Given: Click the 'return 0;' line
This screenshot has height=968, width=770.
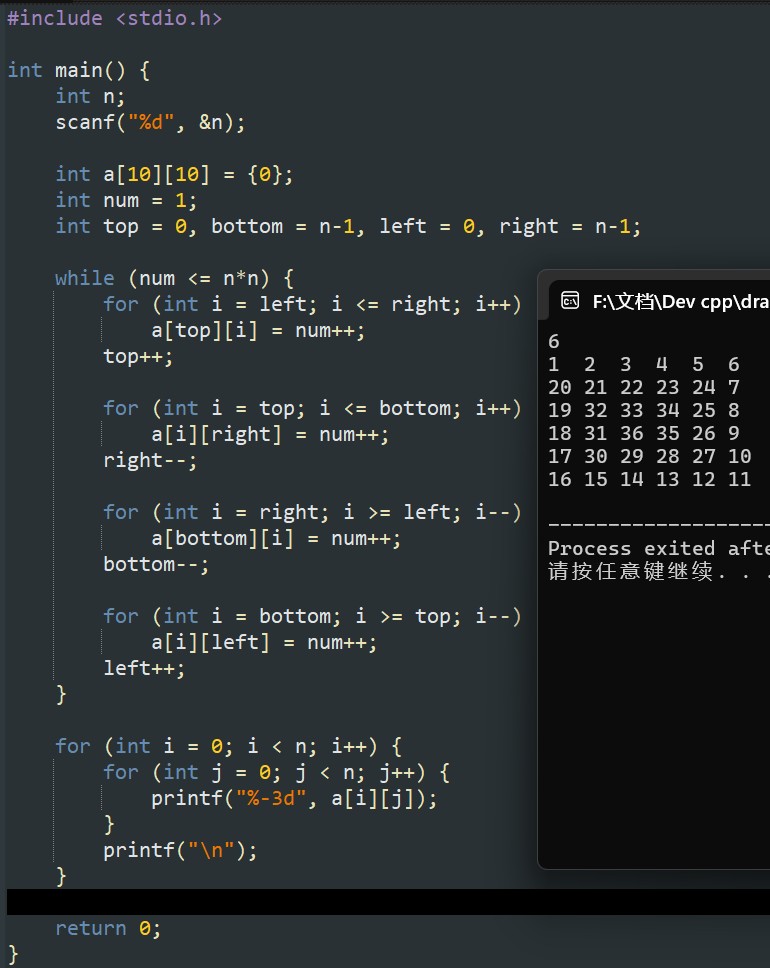Looking at the screenshot, I should click(x=108, y=928).
